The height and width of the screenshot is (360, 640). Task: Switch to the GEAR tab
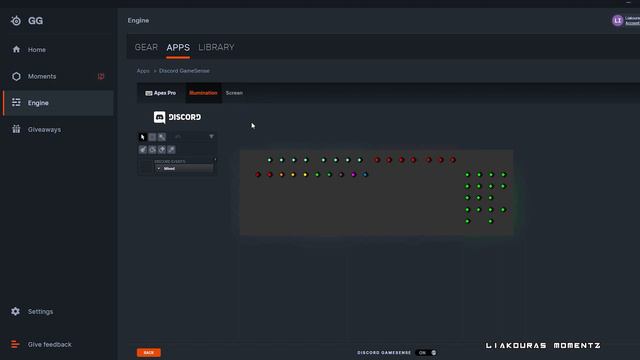click(x=146, y=47)
